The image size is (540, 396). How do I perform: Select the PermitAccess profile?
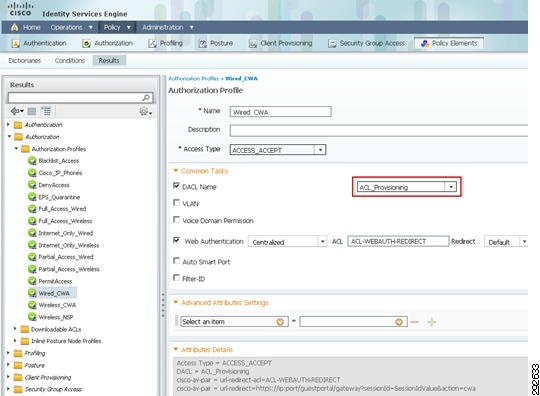click(x=55, y=281)
